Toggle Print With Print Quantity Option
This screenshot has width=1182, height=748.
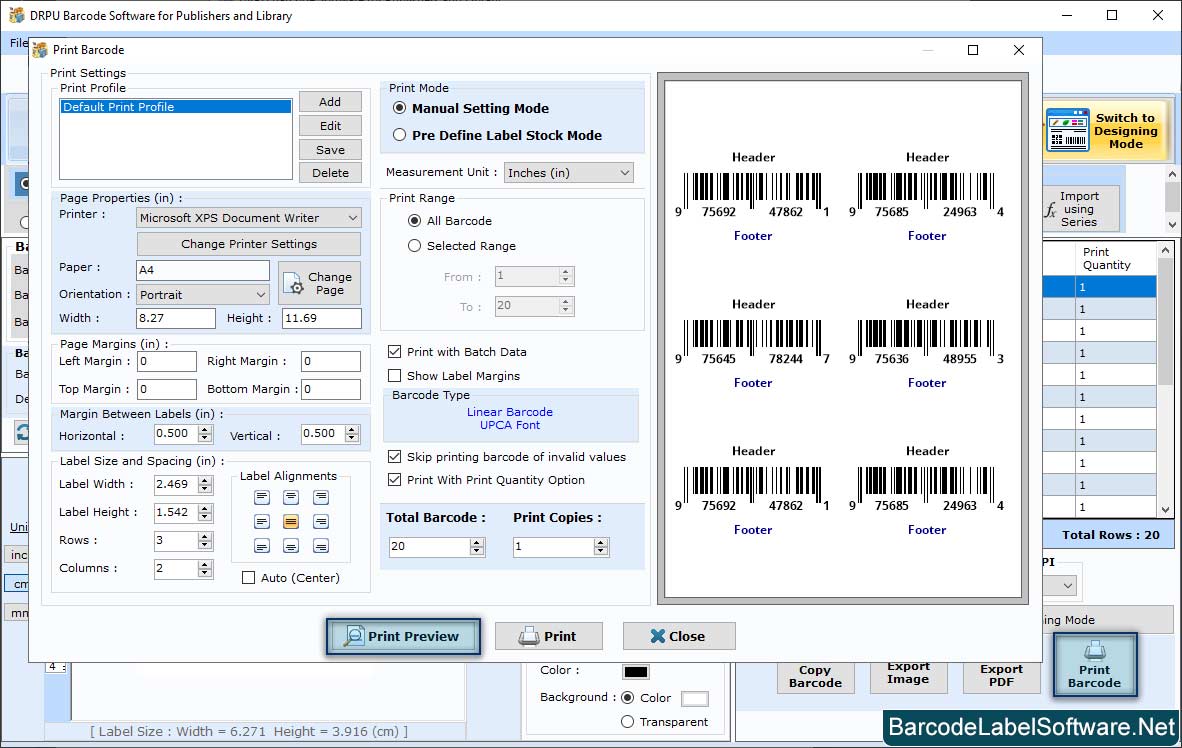coord(394,480)
